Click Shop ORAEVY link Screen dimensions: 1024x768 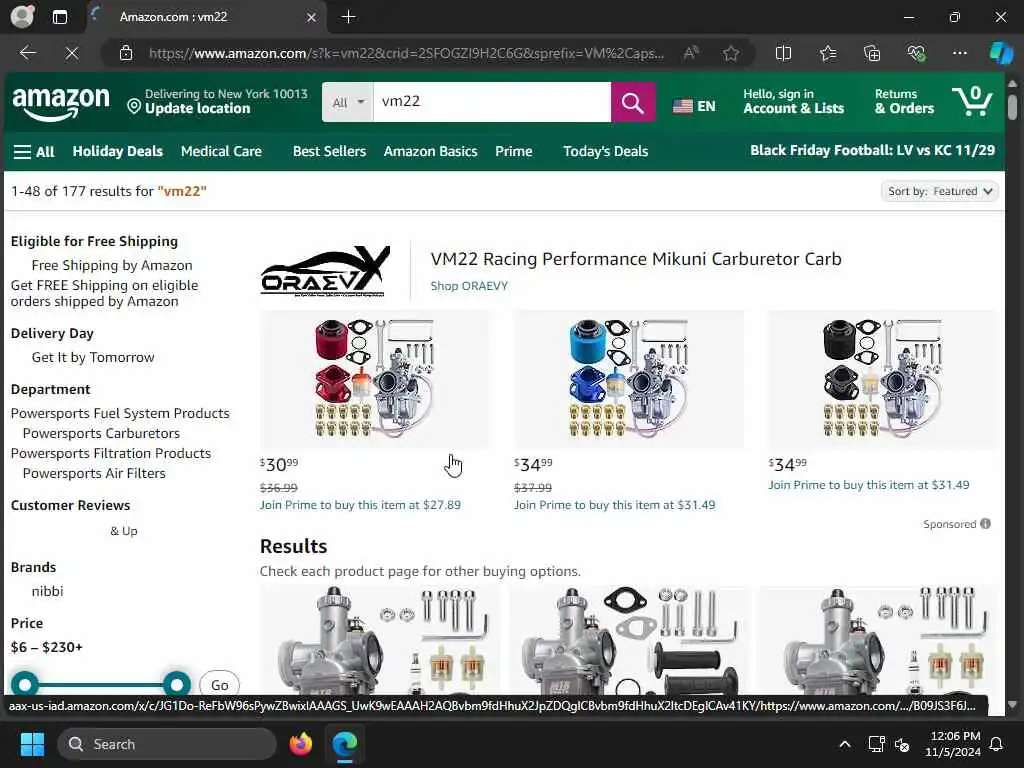pos(469,286)
